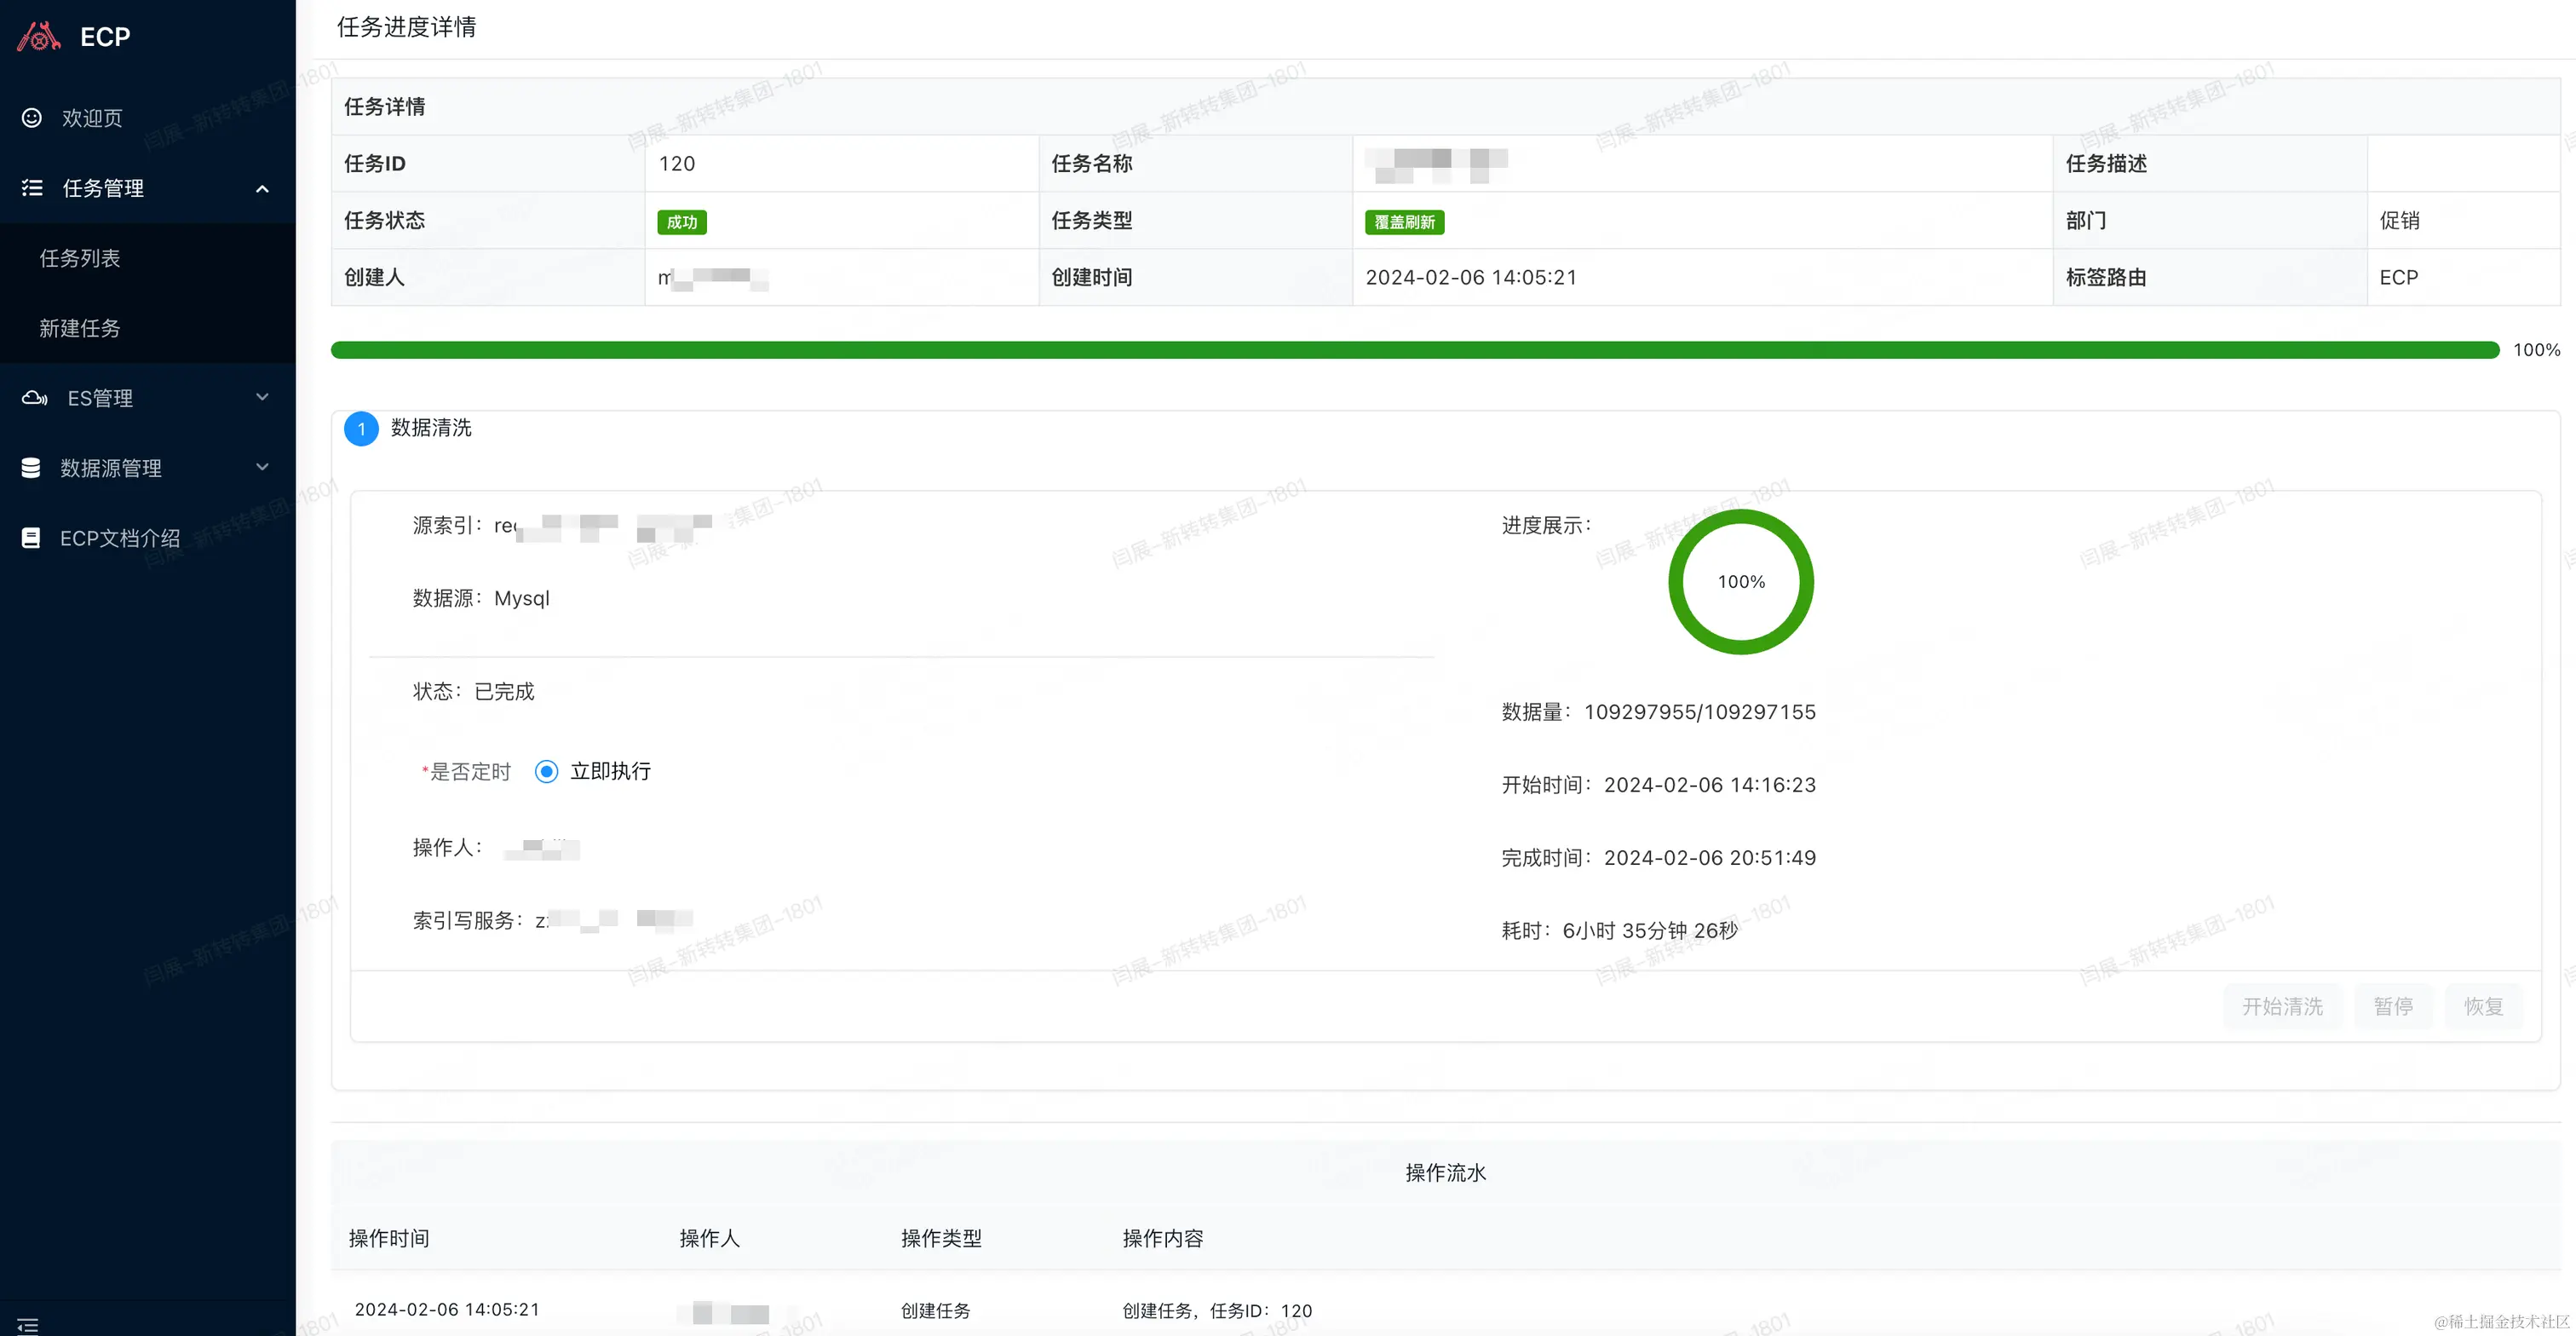Image resolution: width=2576 pixels, height=1336 pixels.
Task: Click the list icon beside 任务管理
Action: point(32,188)
